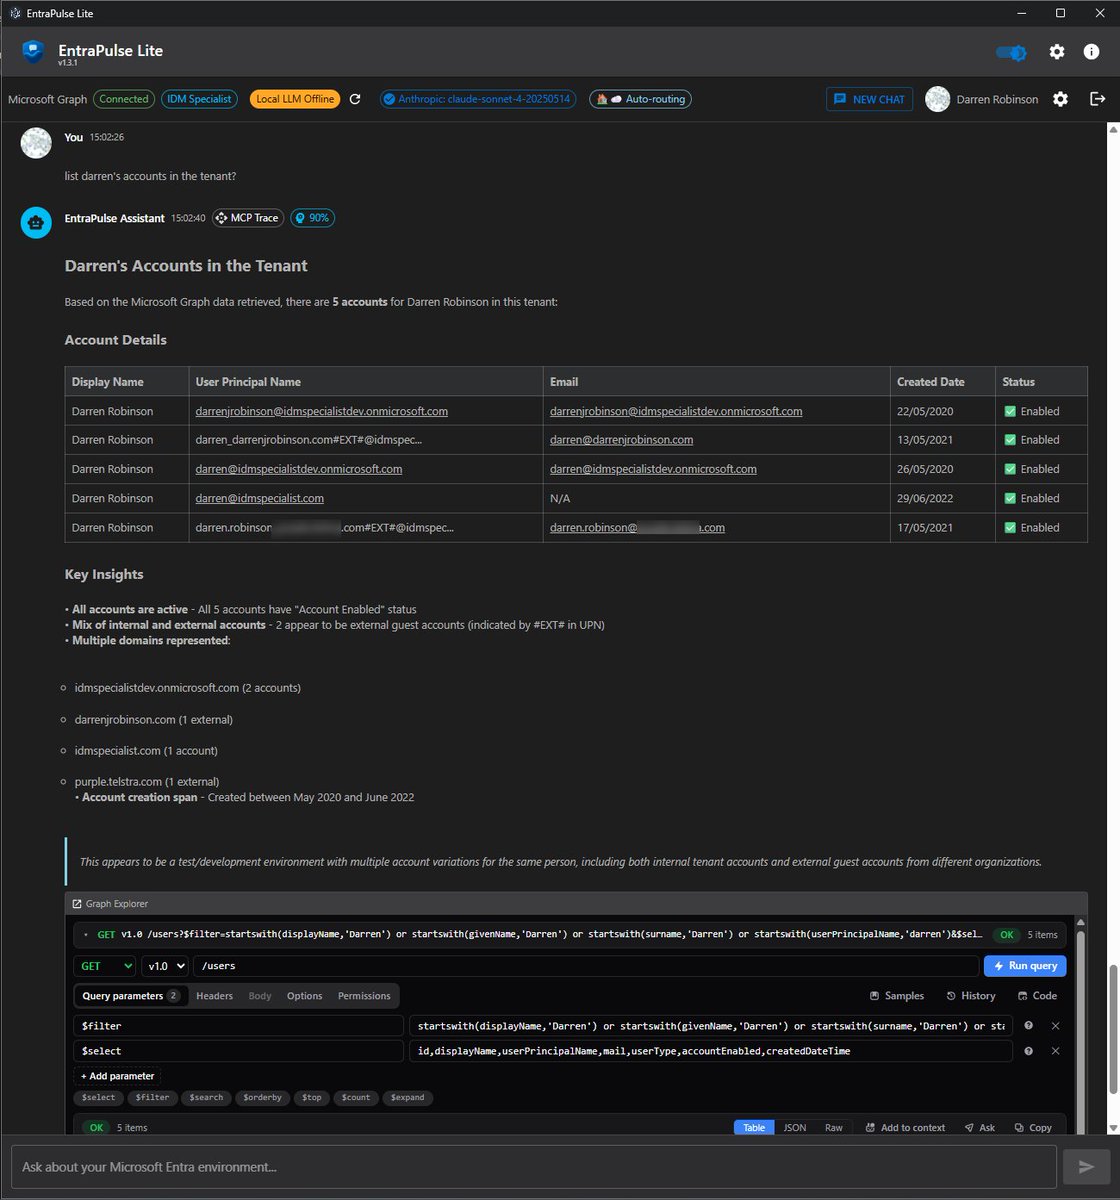Open darrenjrobinson@idmspecialistdev UPN link

click(321, 411)
